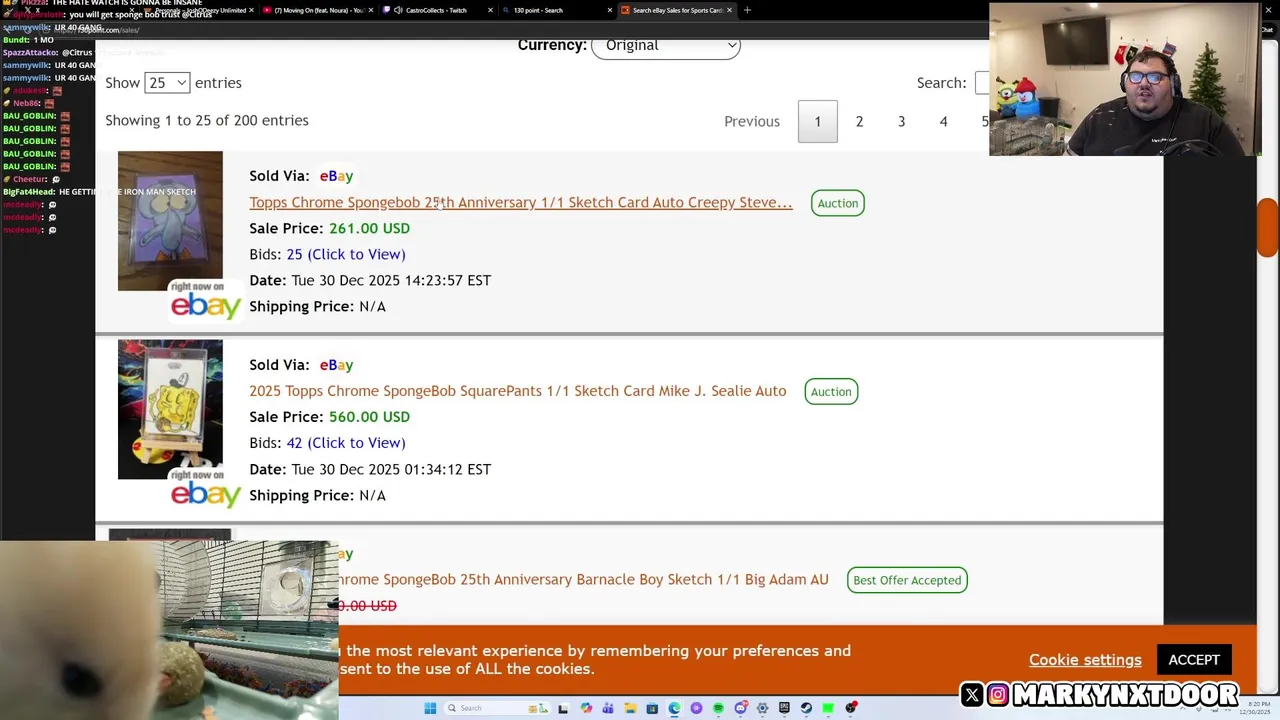The height and width of the screenshot is (720, 1280).
Task: Click the 261.00 USD sale price
Action: coord(369,228)
